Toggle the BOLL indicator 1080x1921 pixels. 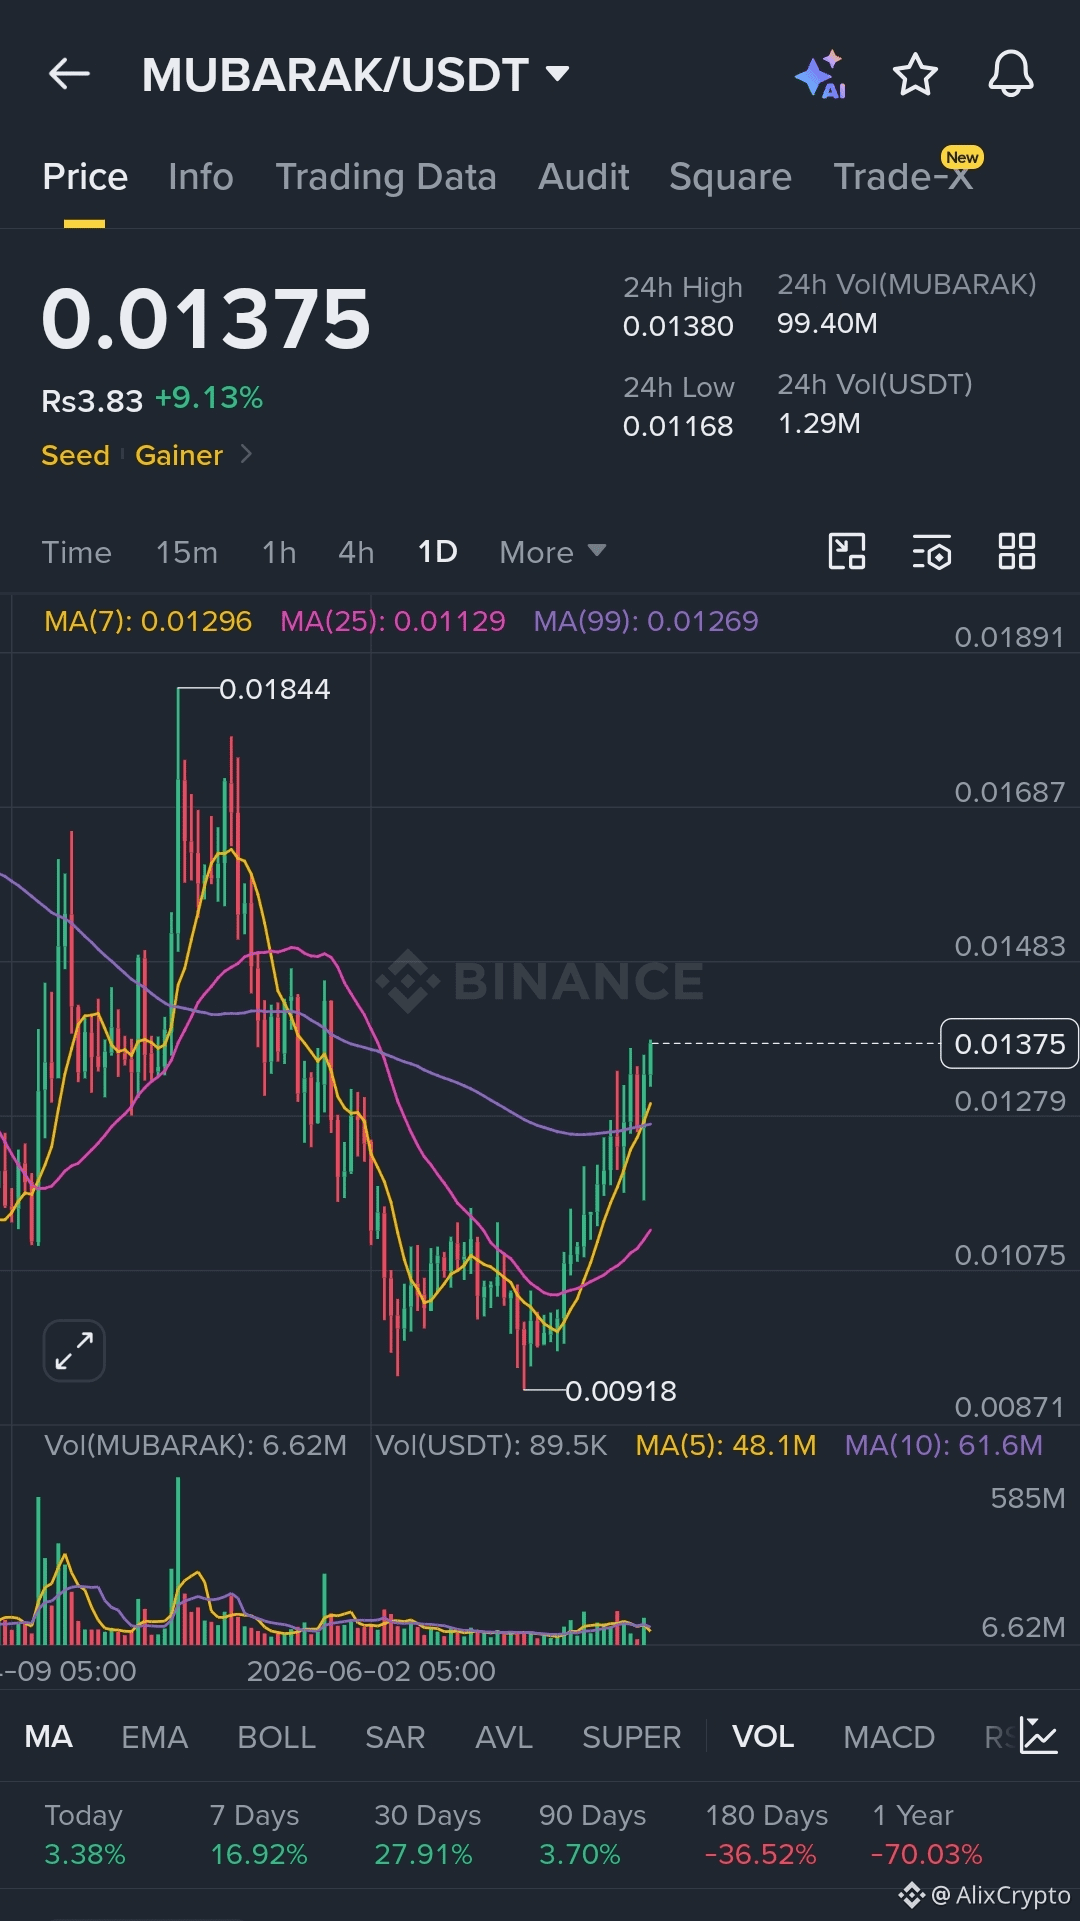[x=277, y=1737]
